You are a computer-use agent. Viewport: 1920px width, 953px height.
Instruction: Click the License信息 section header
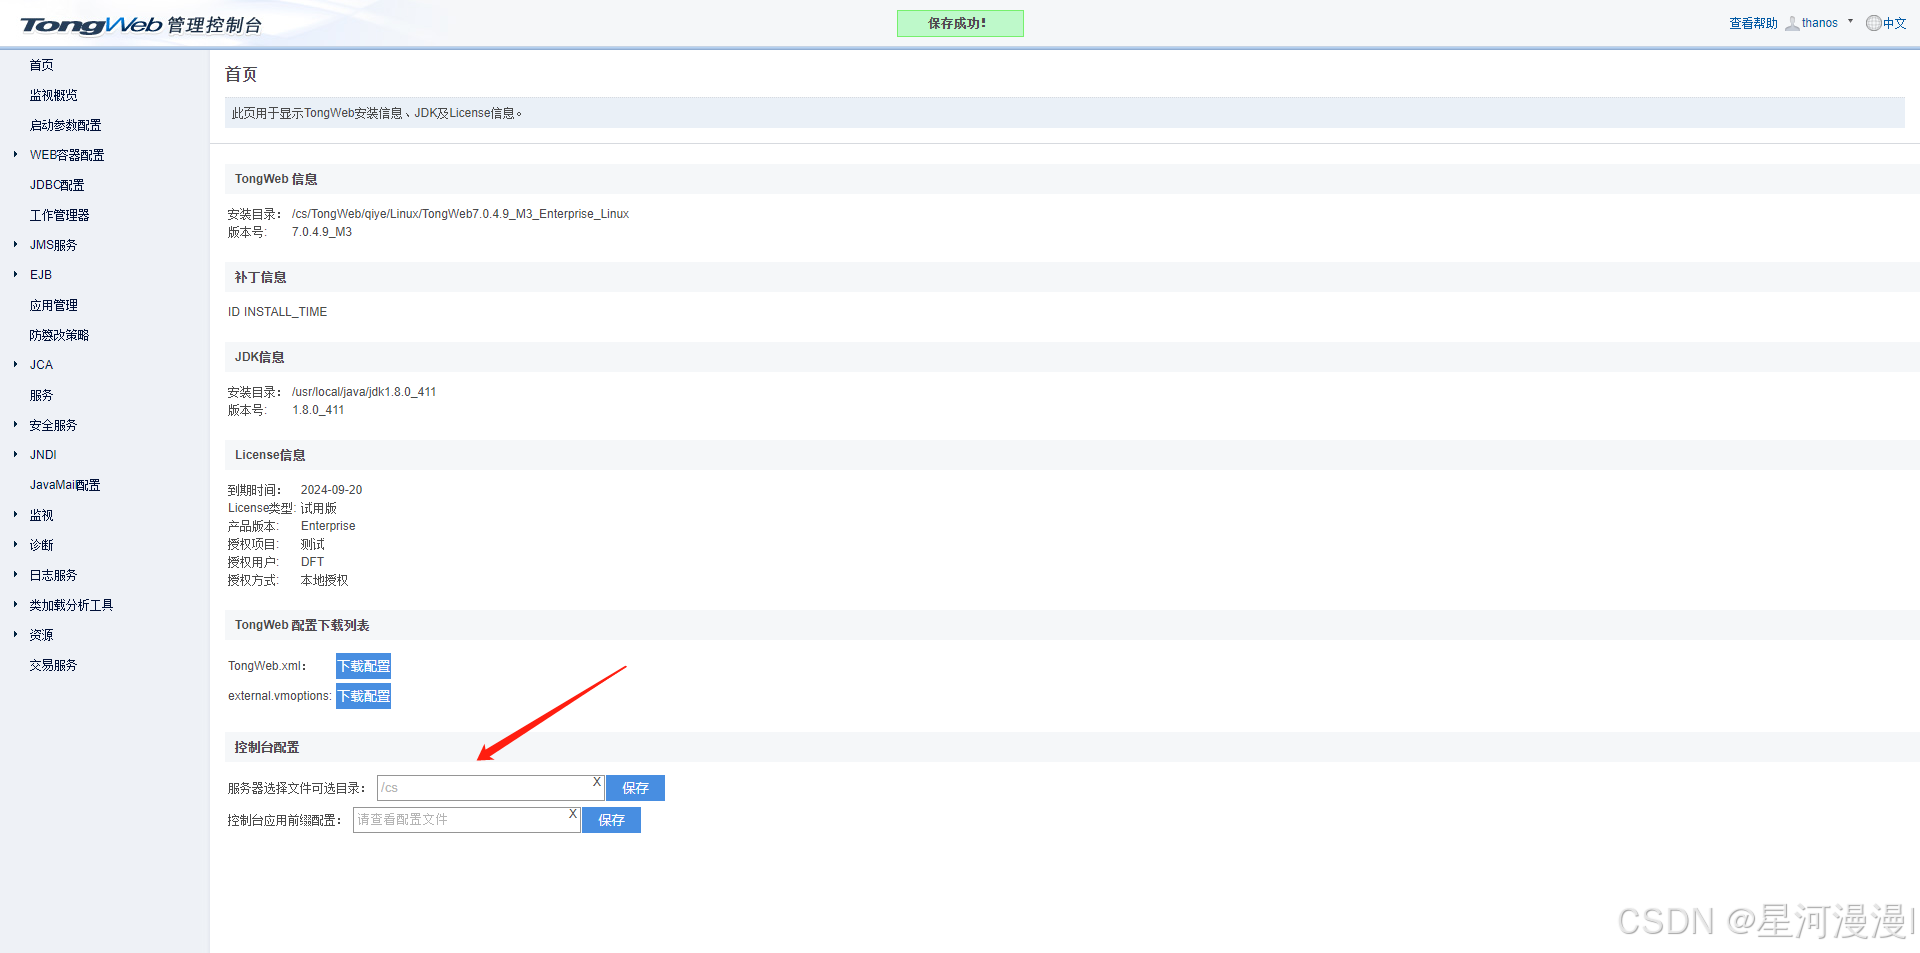270,455
